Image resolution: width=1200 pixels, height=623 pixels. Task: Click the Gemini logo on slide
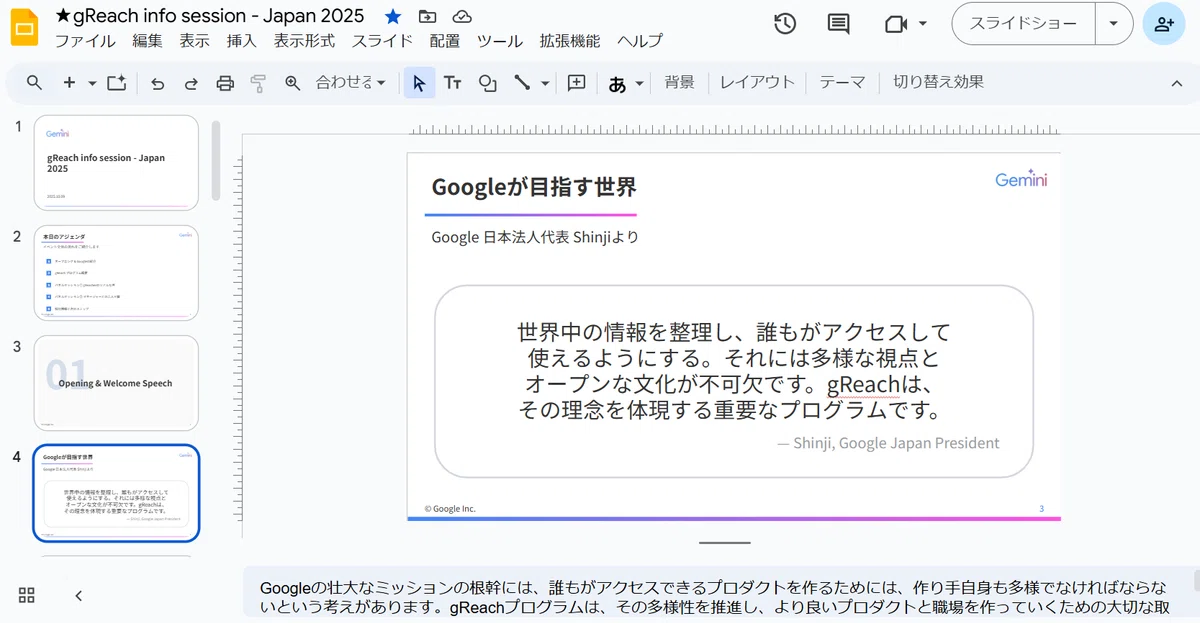coord(1021,180)
